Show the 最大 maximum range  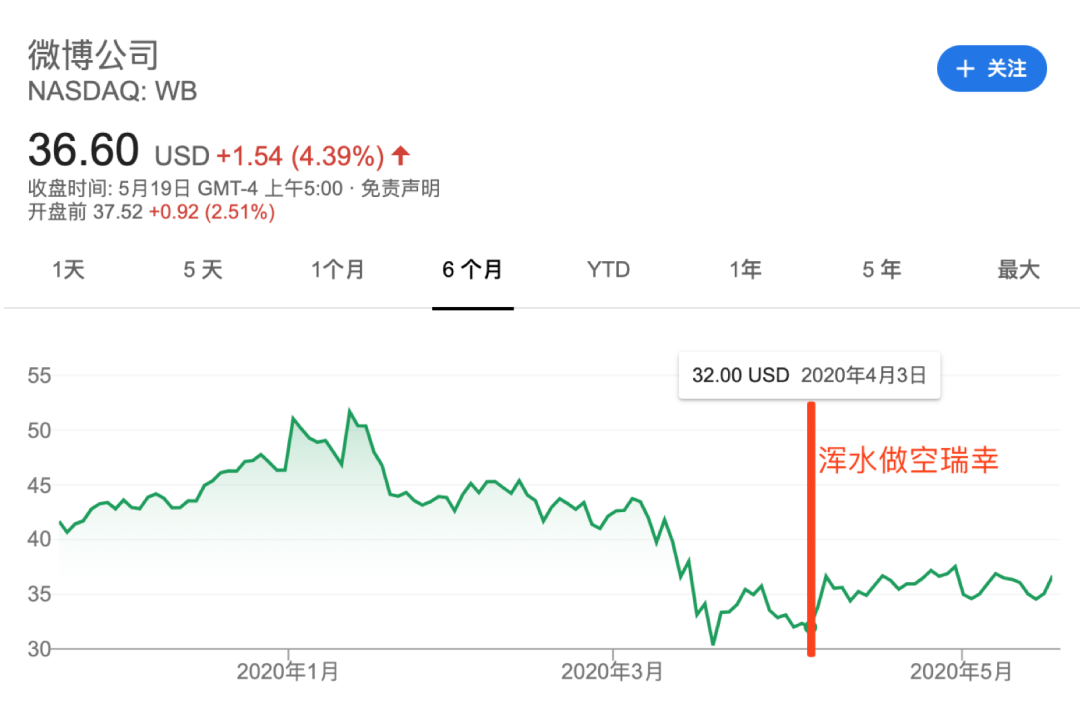coord(1018,270)
